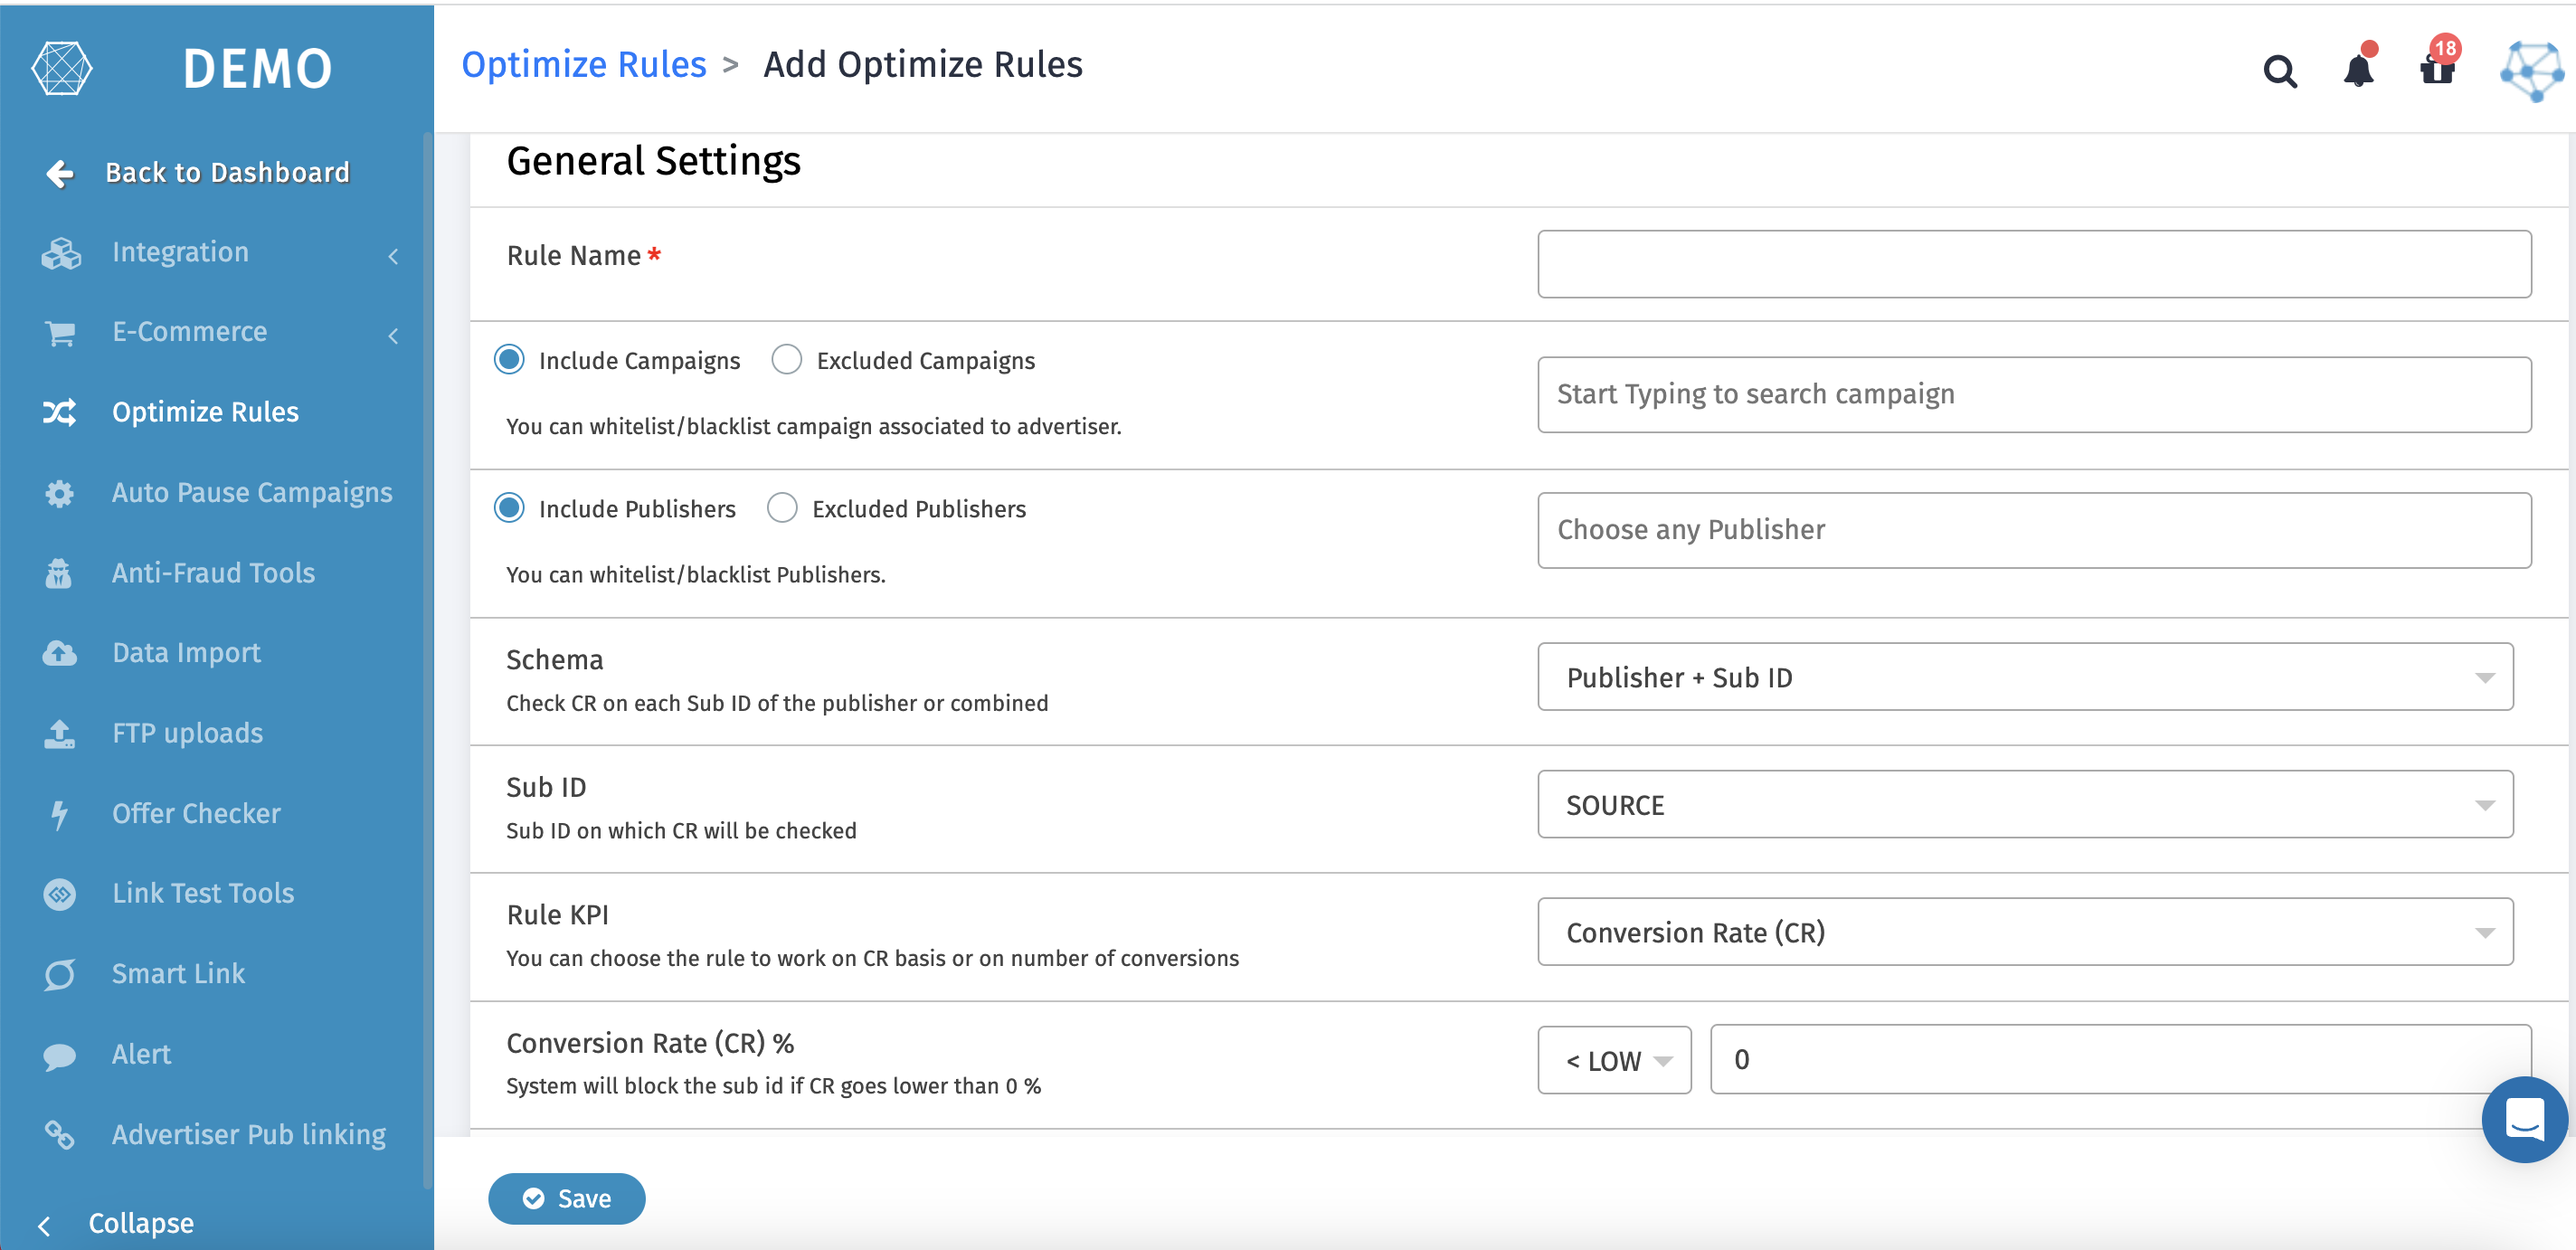
Task: Open the Rule KPI Conversion Rate dropdown
Action: pos(2024,932)
